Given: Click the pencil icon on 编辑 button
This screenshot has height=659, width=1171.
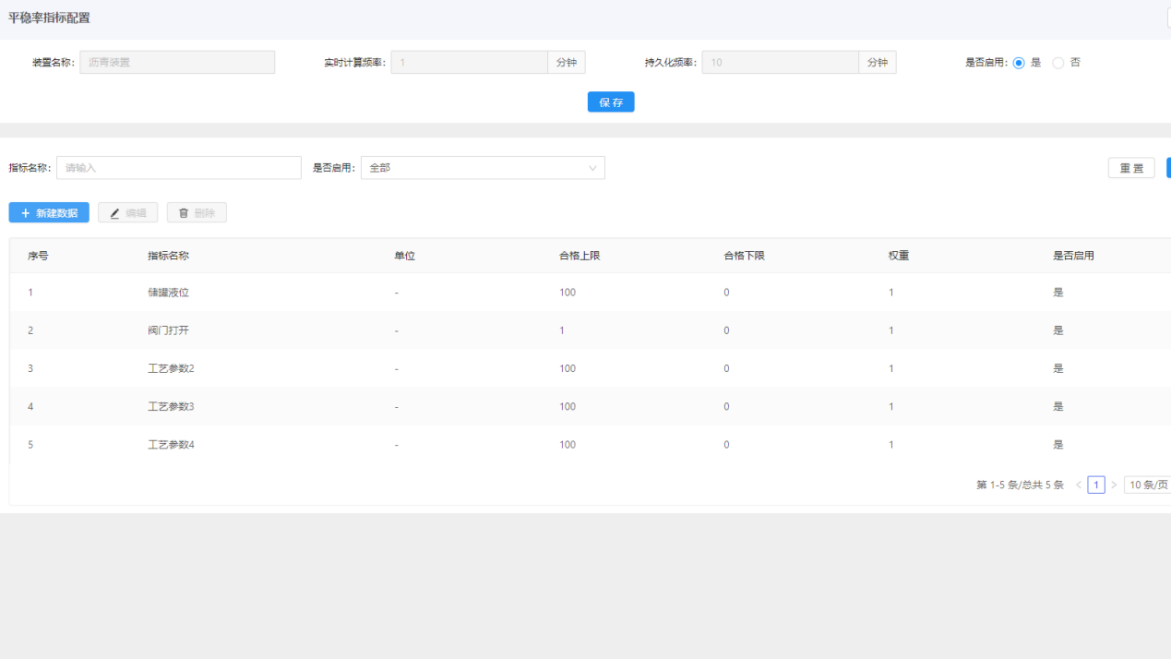Looking at the screenshot, I should click(115, 213).
